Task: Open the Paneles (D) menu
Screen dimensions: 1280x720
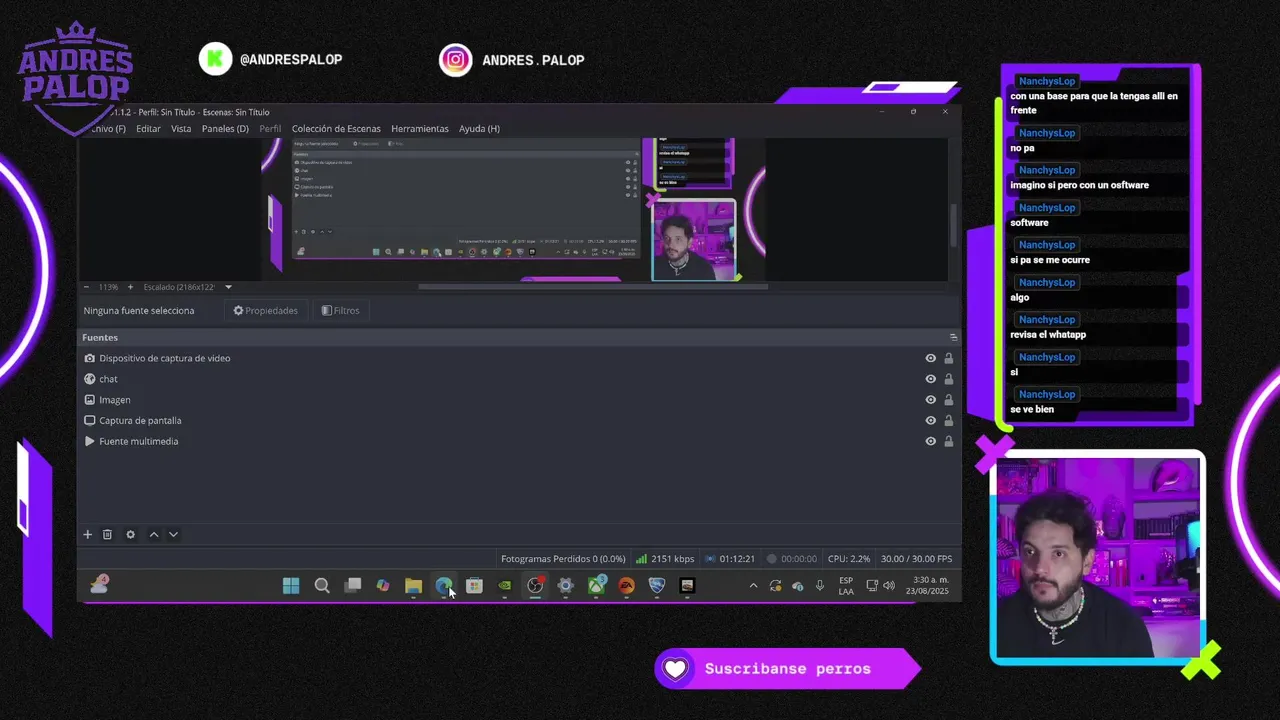Action: point(225,129)
